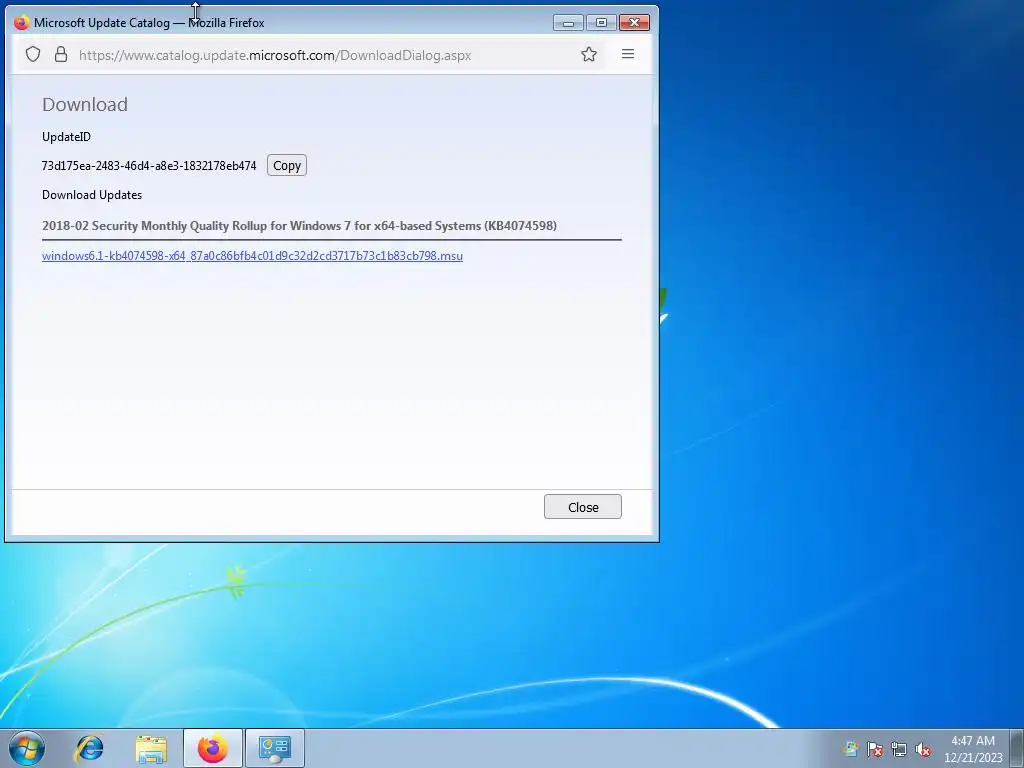Click the UpdateID label
Screen dimensions: 1024x768
click(x=66, y=136)
